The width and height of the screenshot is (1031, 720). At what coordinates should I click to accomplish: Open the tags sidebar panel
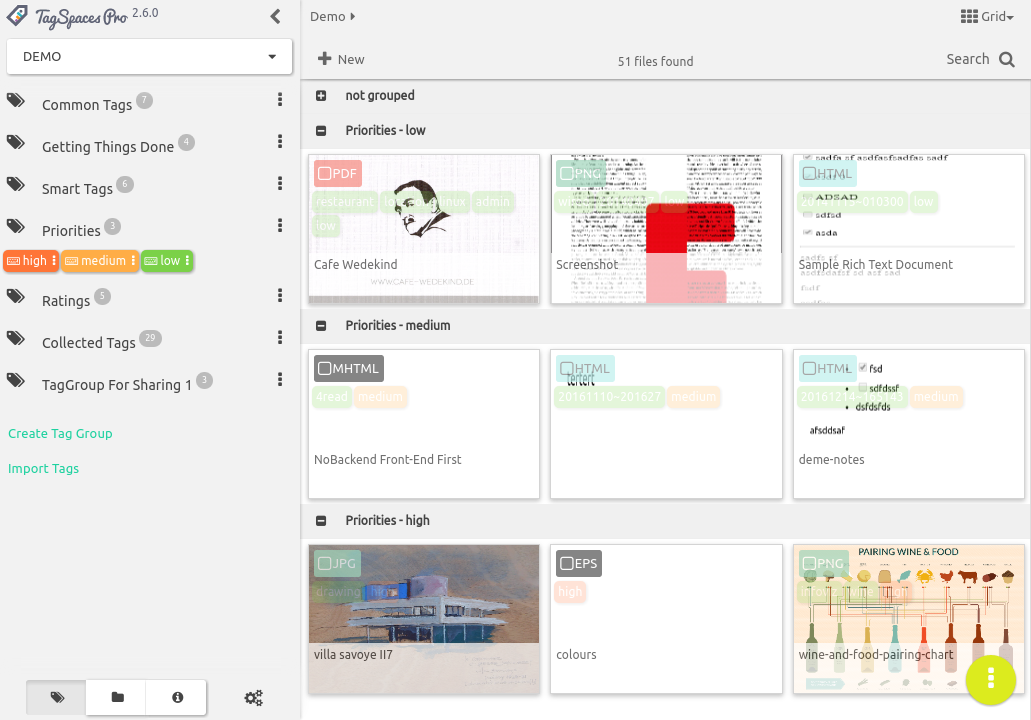55,697
